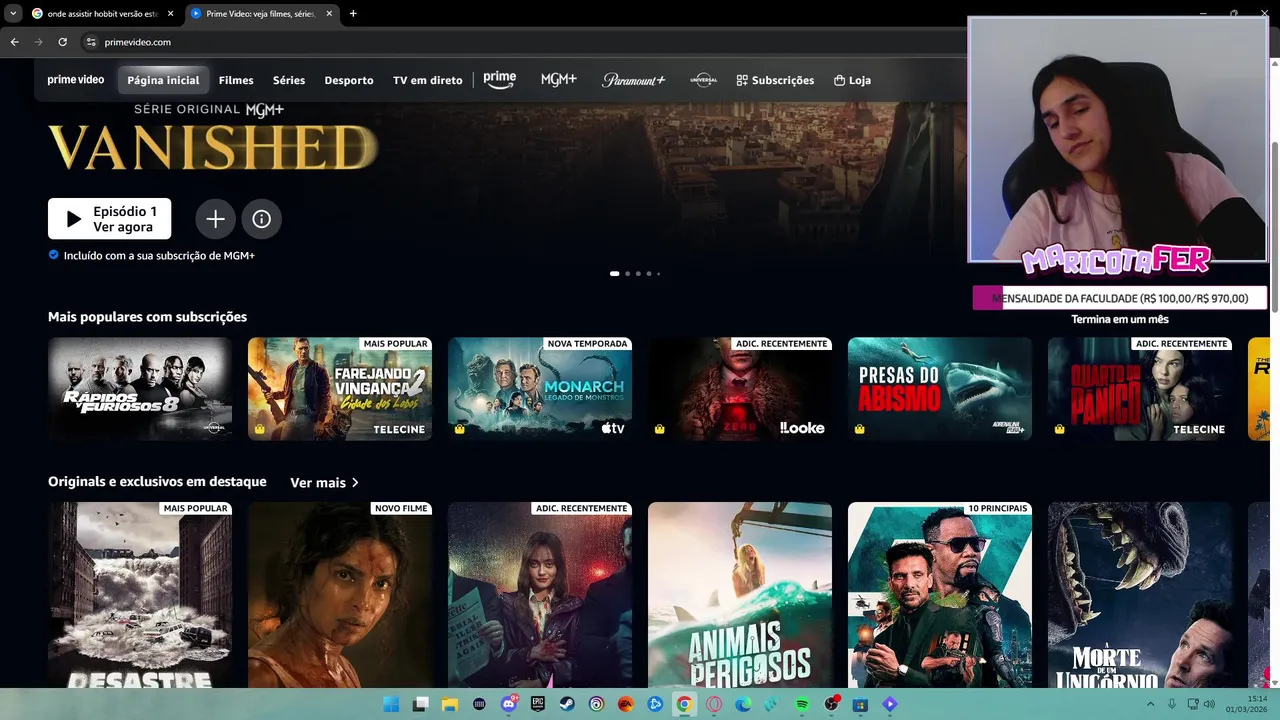Screen dimensions: 1280x720
Task: Select the Paramount+ channel logo
Action: coord(634,80)
